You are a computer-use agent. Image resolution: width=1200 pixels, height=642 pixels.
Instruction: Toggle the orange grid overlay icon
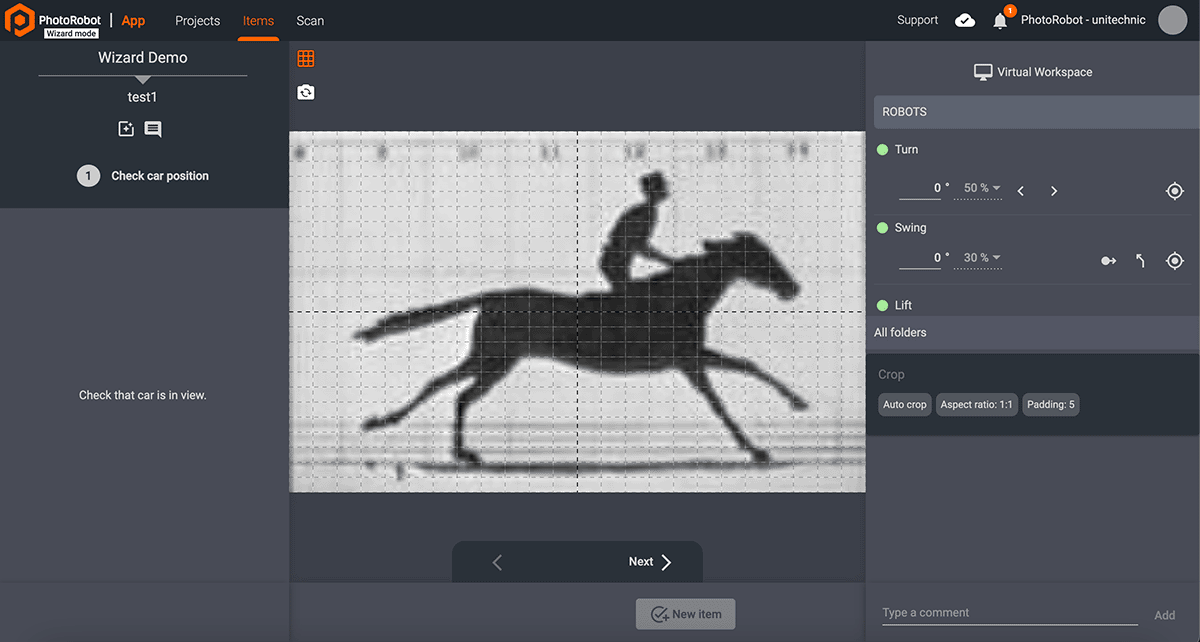pos(306,59)
